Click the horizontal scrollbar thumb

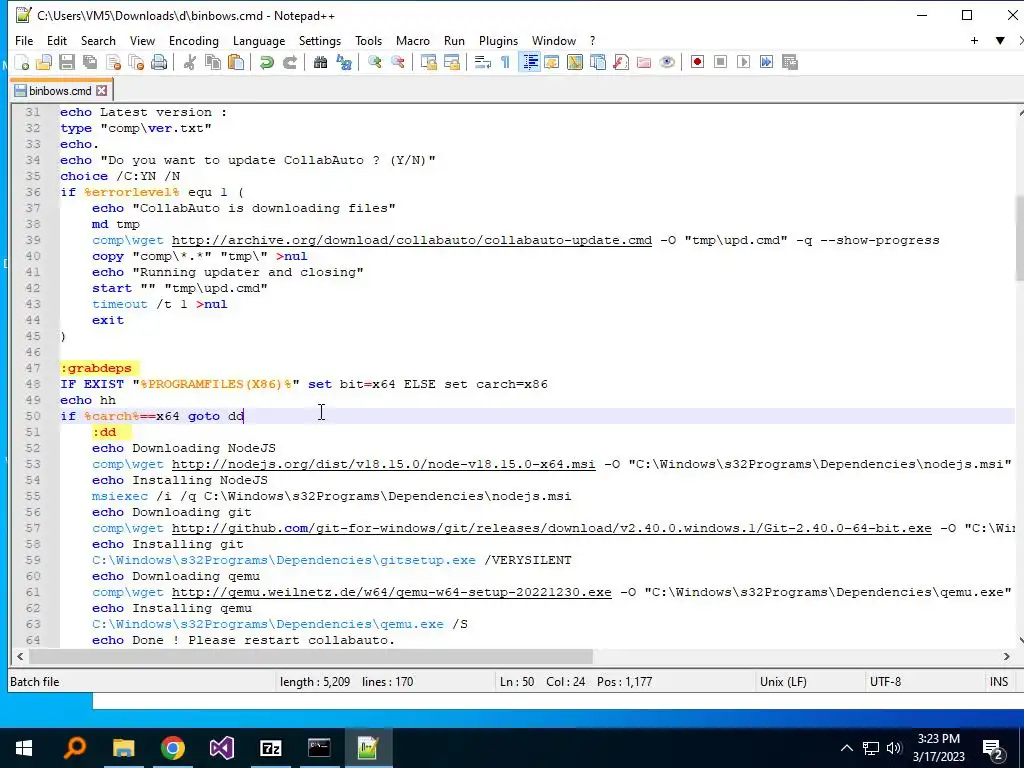point(311,656)
